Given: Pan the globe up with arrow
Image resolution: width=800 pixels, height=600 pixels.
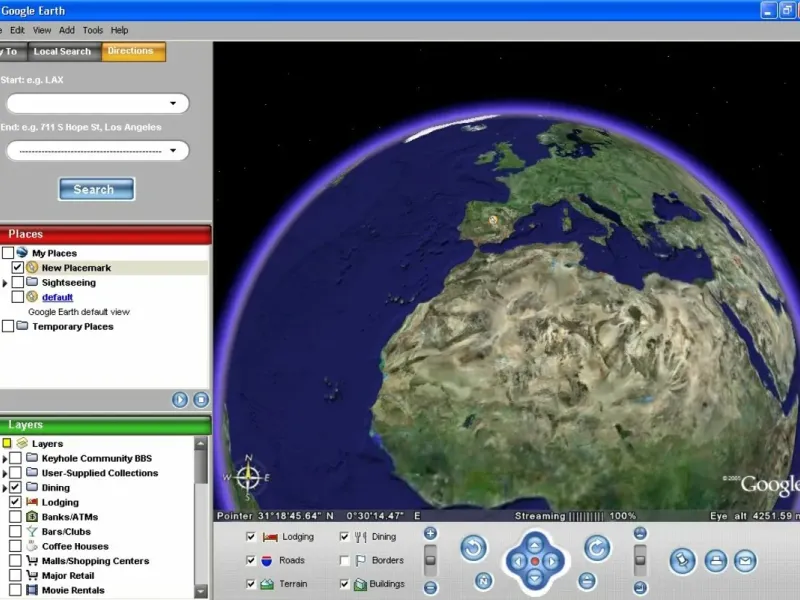Looking at the screenshot, I should [535, 544].
